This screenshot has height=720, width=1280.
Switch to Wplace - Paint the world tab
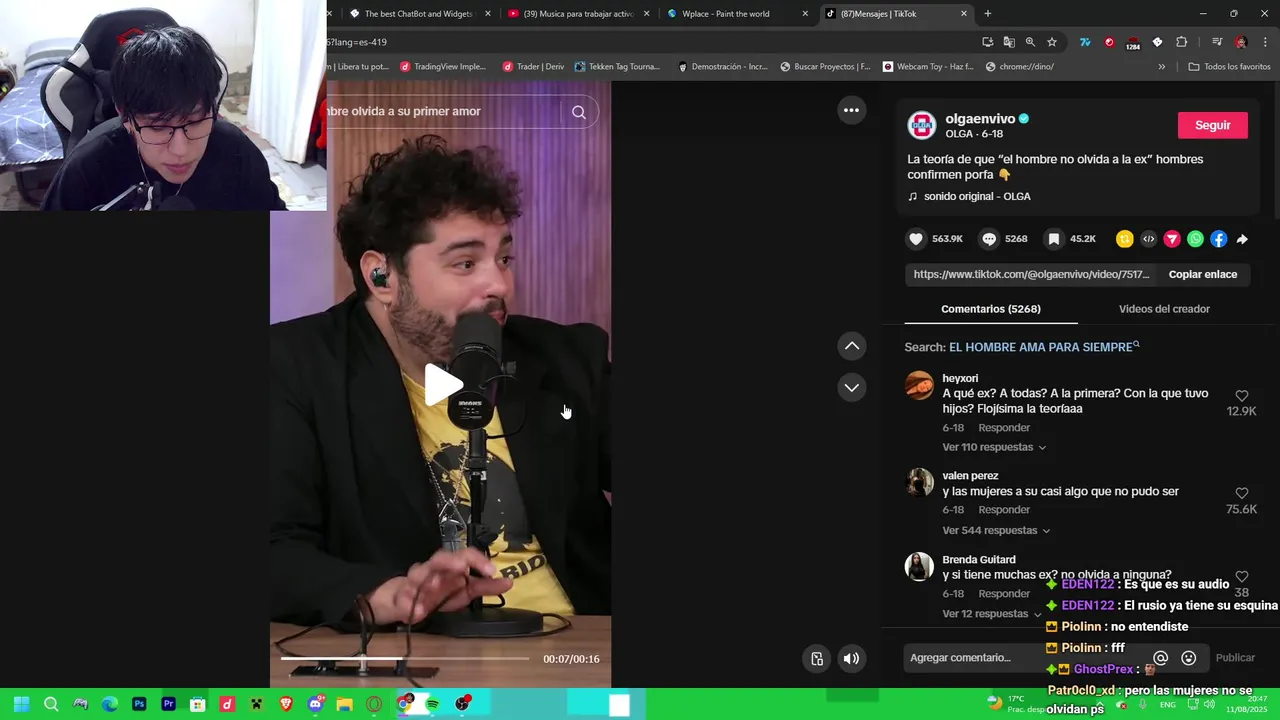(737, 14)
